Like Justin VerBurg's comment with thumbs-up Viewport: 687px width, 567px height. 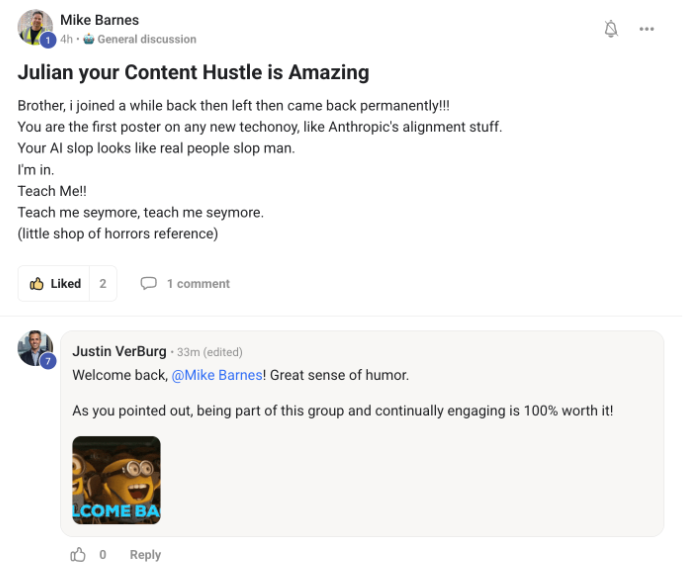pyautogui.click(x=78, y=554)
